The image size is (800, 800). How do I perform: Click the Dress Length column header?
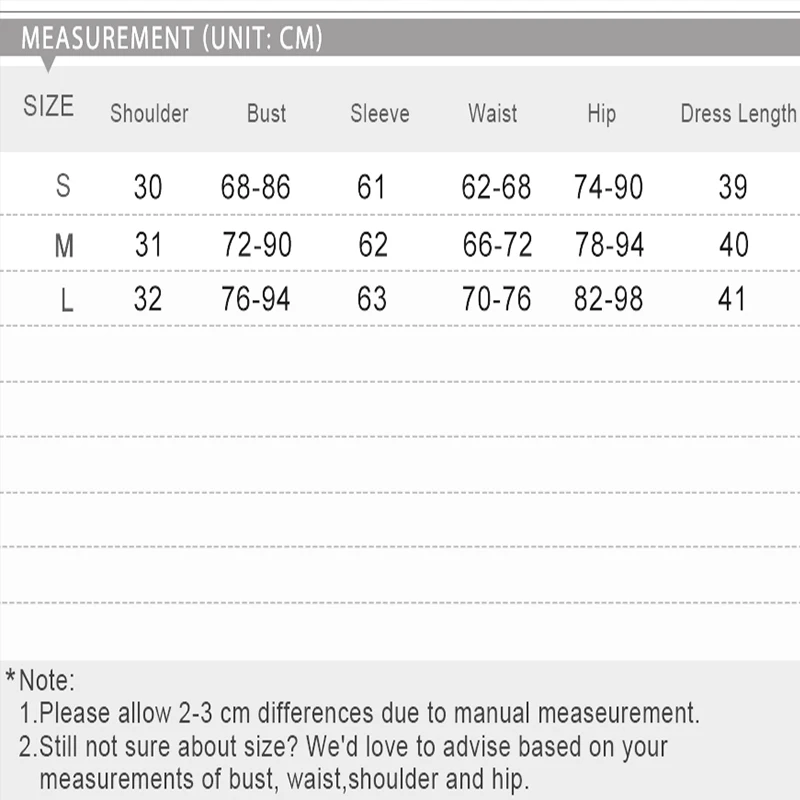point(738,114)
